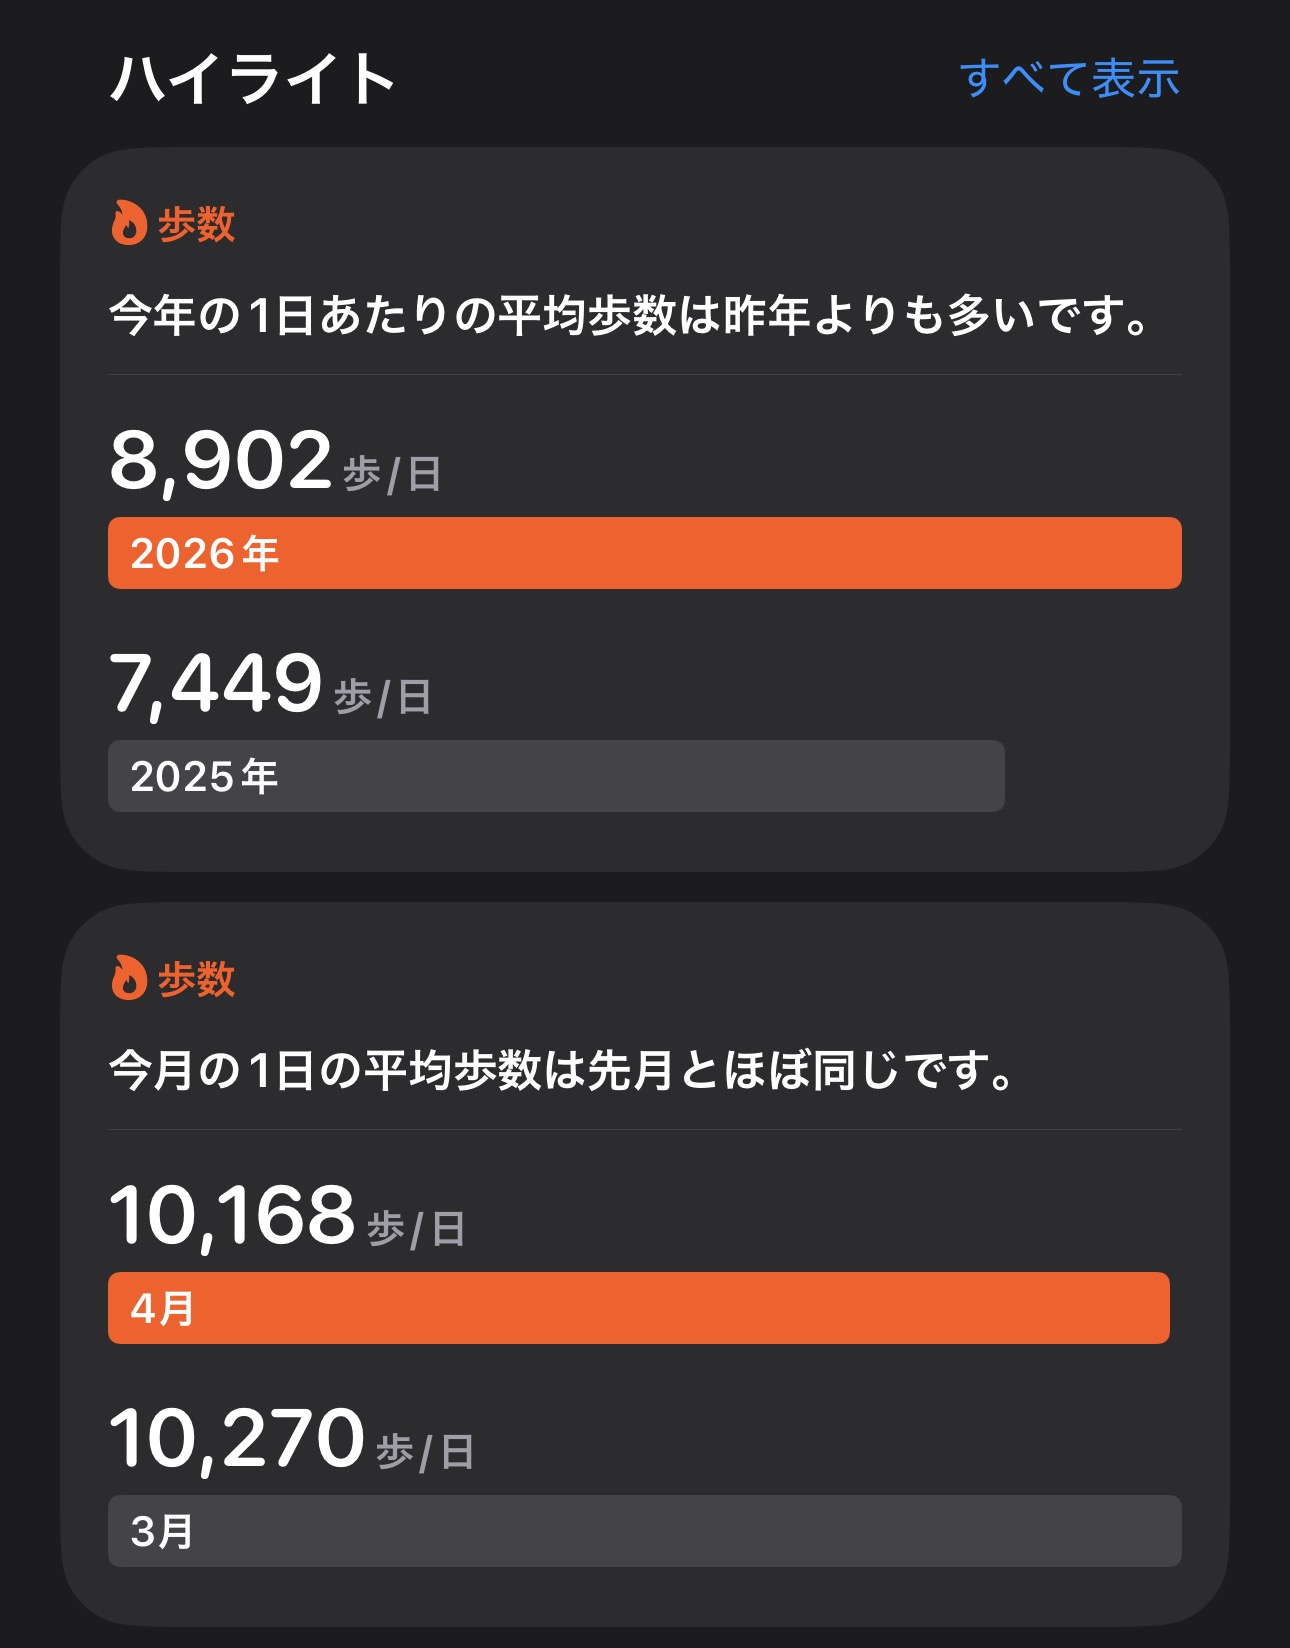The width and height of the screenshot is (1290, 1648).
Task: Click the 8,902 steps value
Action: [x=220, y=461]
